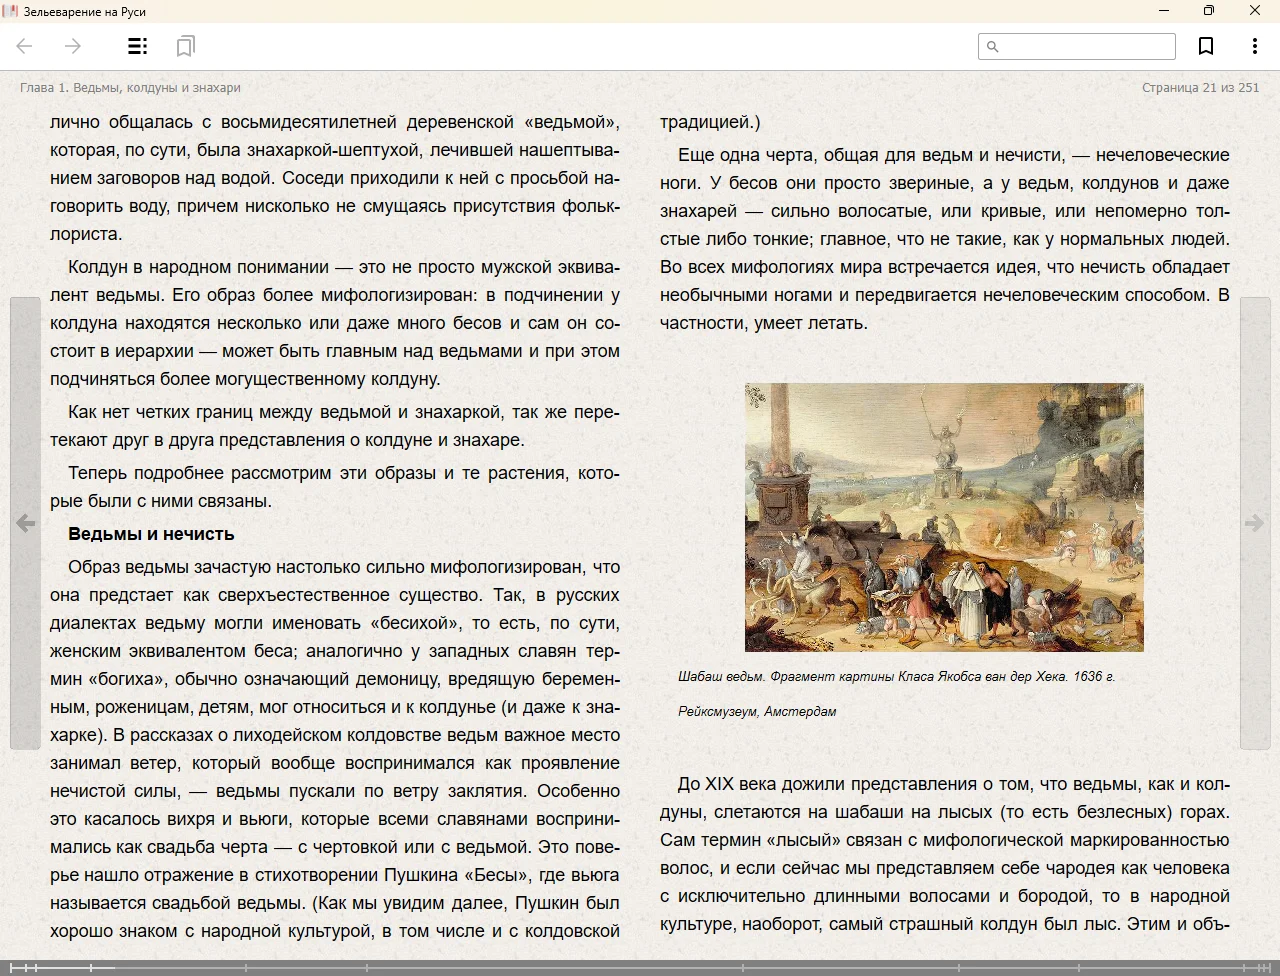Open the saved bookmarks list
The width and height of the screenshot is (1280, 976).
185,46
